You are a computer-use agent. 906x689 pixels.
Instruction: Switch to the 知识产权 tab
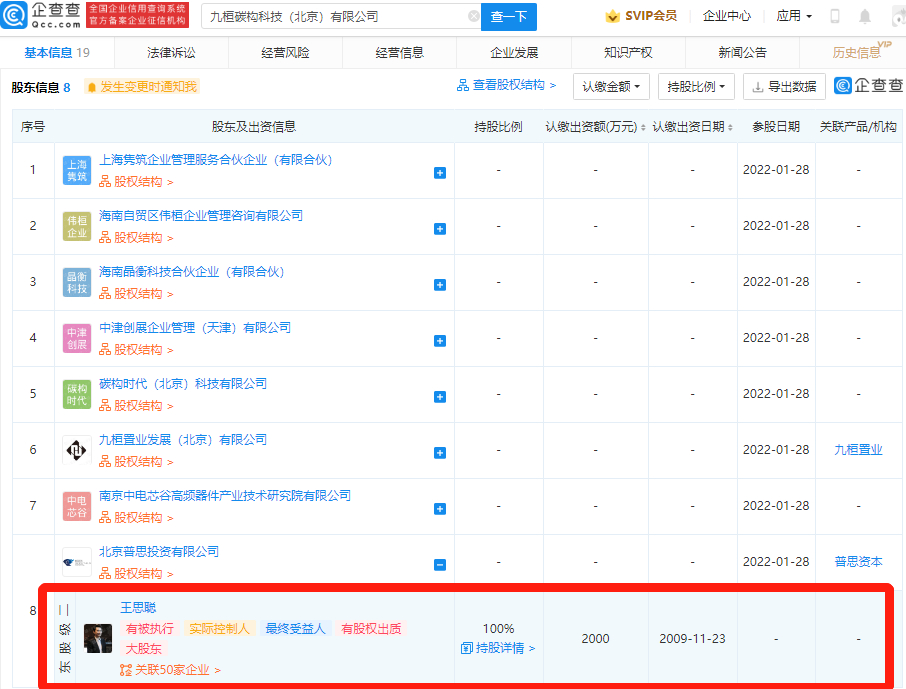(x=628, y=53)
